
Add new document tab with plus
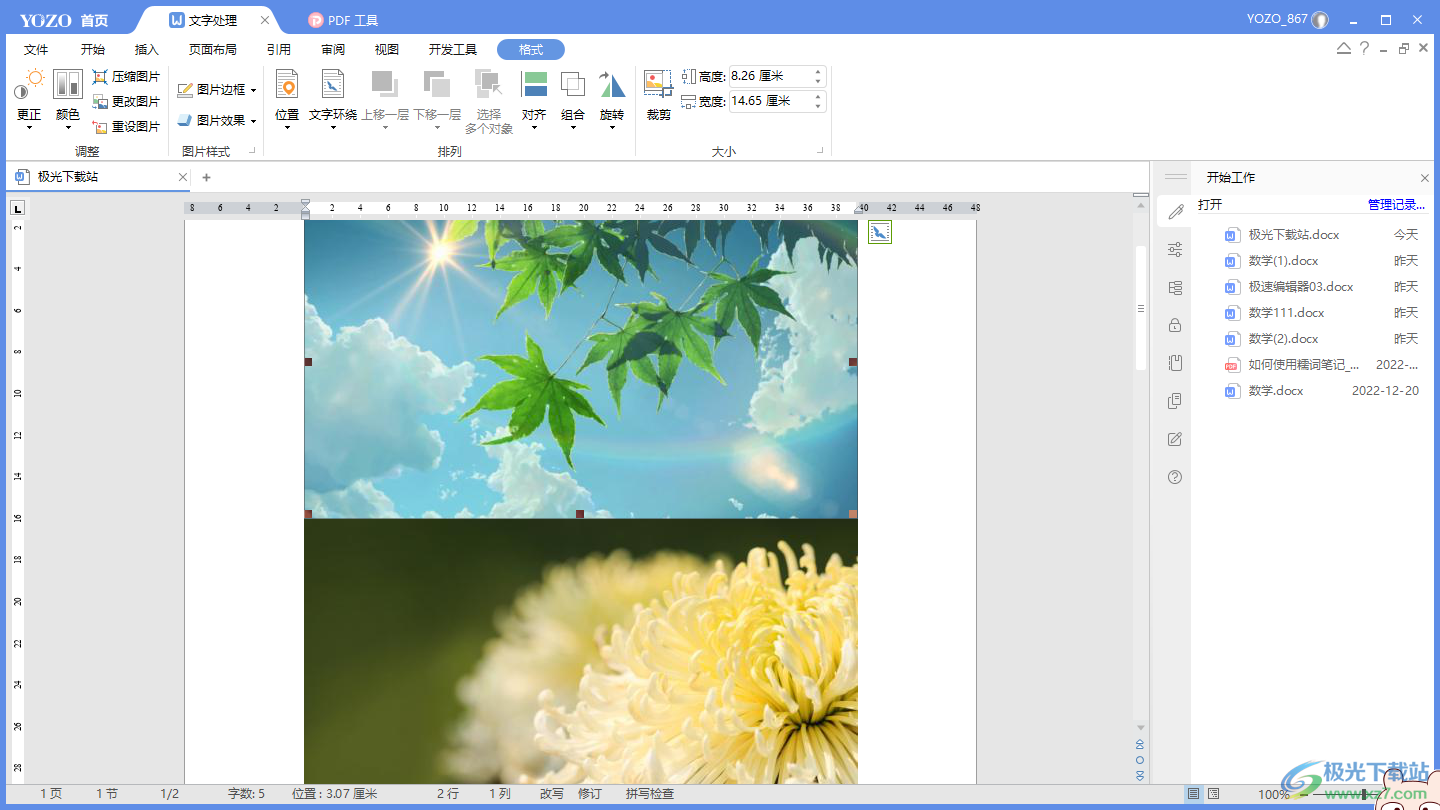point(206,177)
